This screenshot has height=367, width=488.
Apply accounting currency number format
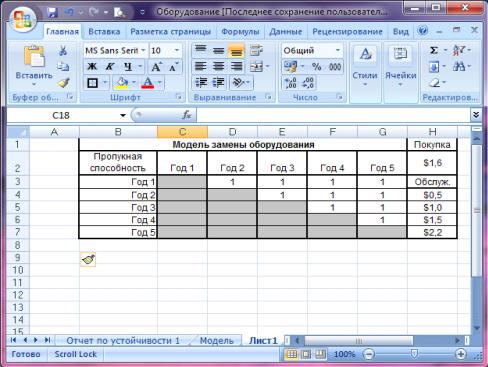click(290, 67)
